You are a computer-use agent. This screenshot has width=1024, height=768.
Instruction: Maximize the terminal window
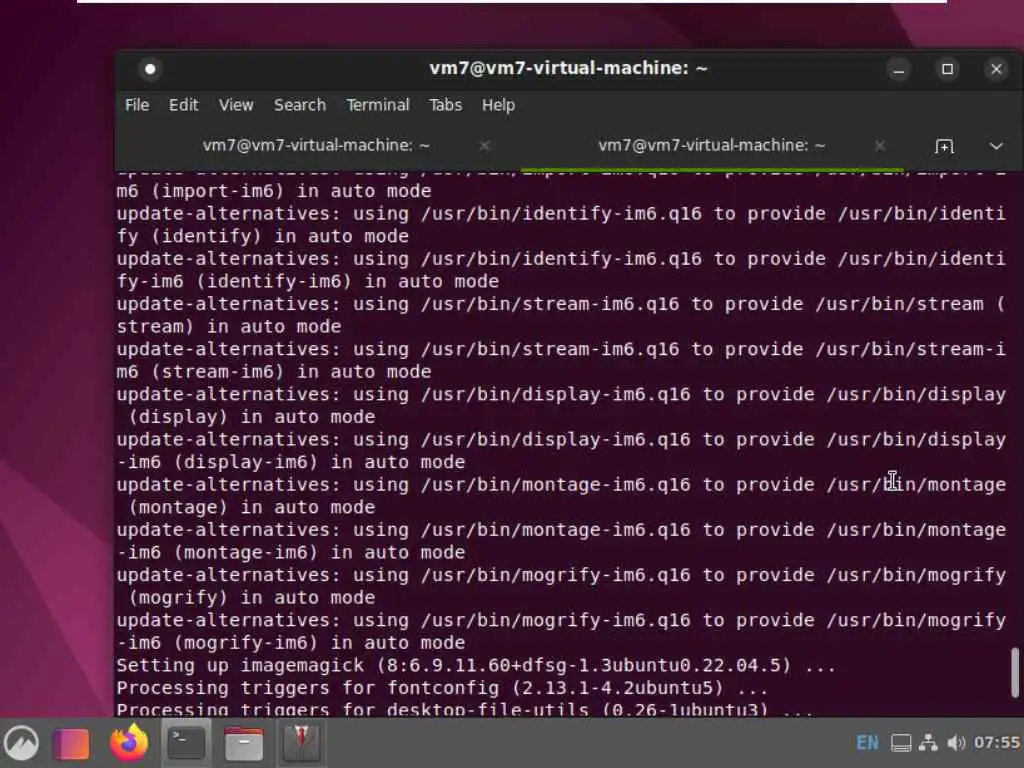(948, 69)
